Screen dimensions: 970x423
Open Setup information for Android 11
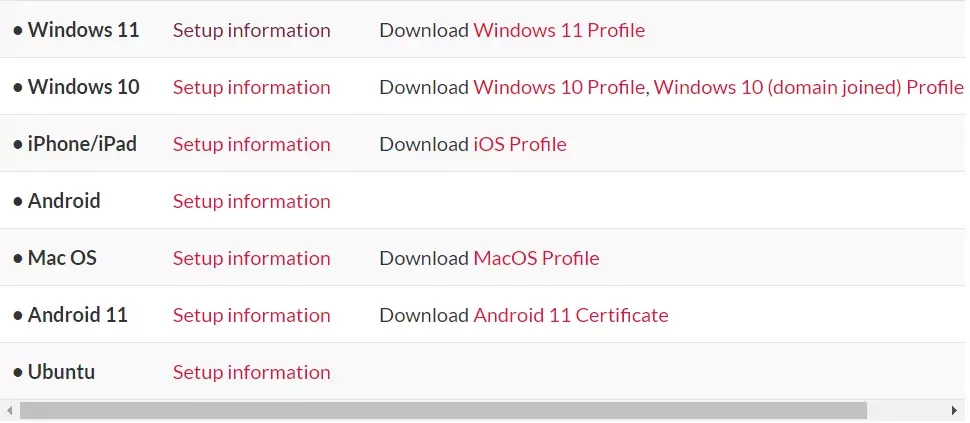click(251, 315)
